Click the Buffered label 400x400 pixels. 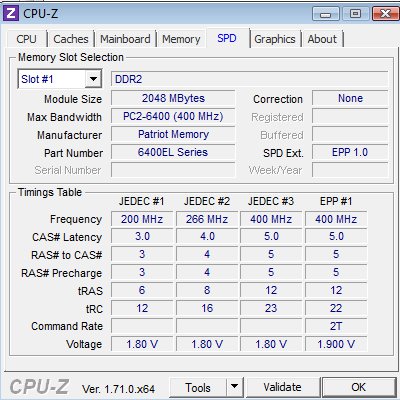coord(282,135)
